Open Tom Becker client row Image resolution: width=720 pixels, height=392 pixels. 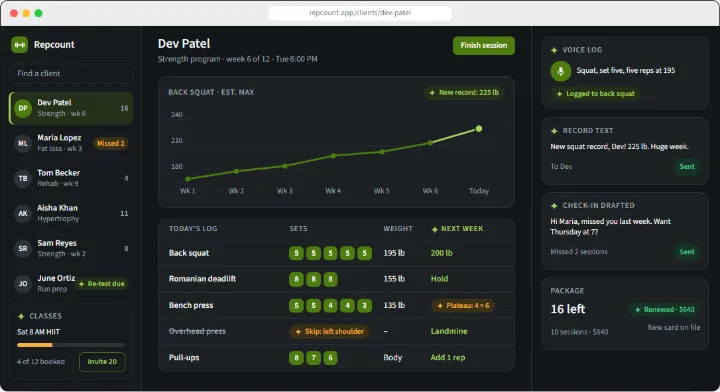71,178
